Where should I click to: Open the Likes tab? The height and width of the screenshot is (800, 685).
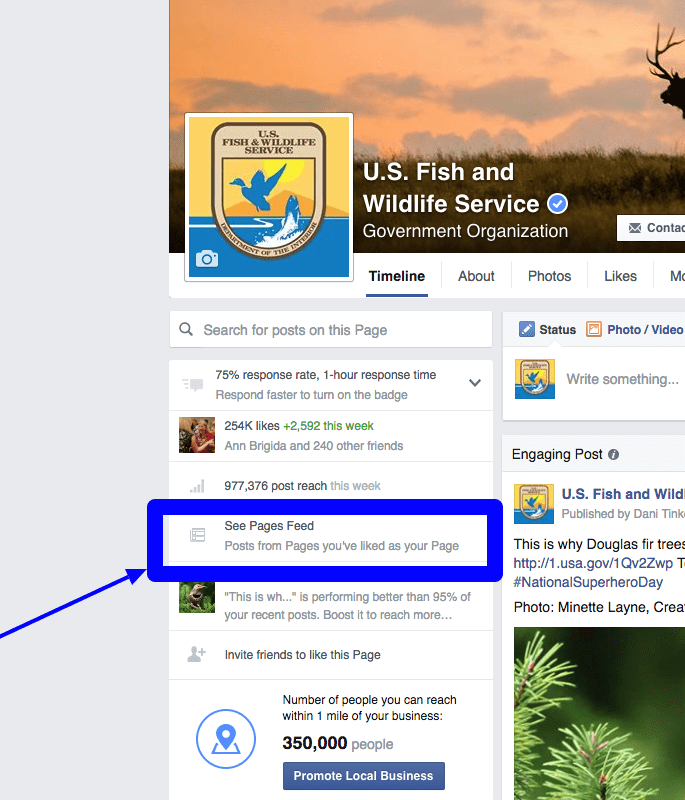[620, 276]
